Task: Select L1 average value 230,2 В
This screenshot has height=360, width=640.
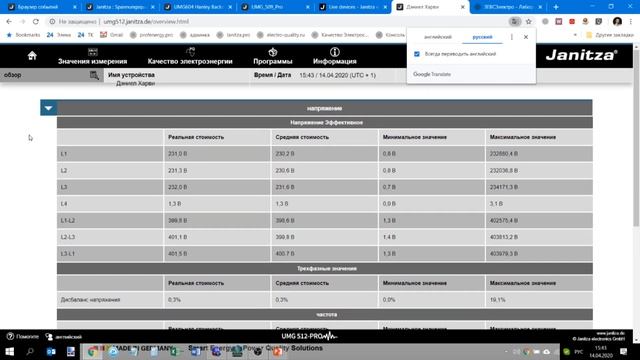Action: pyautogui.click(x=285, y=154)
